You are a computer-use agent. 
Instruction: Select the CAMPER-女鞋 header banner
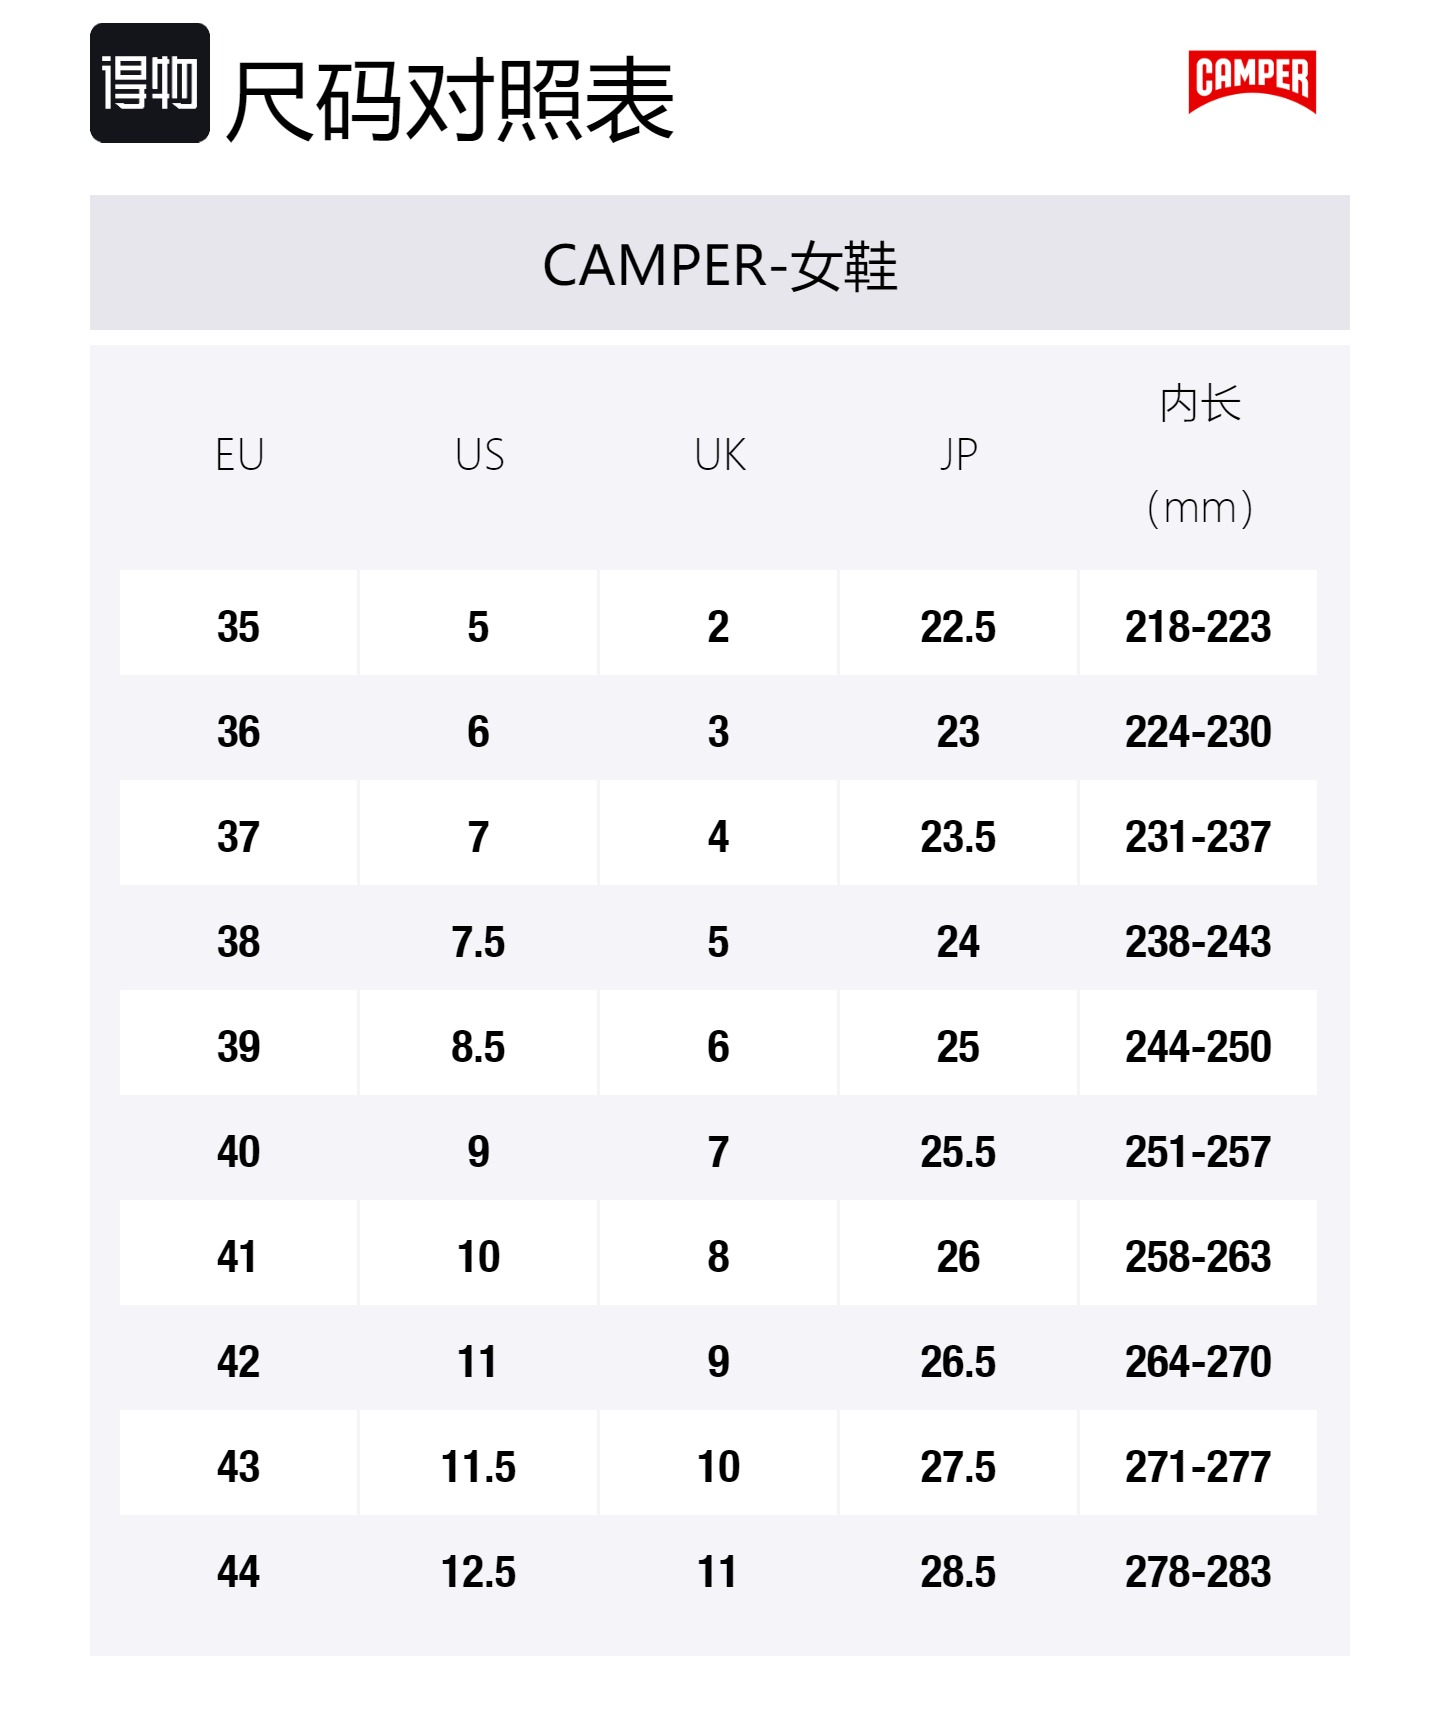[x=720, y=263]
